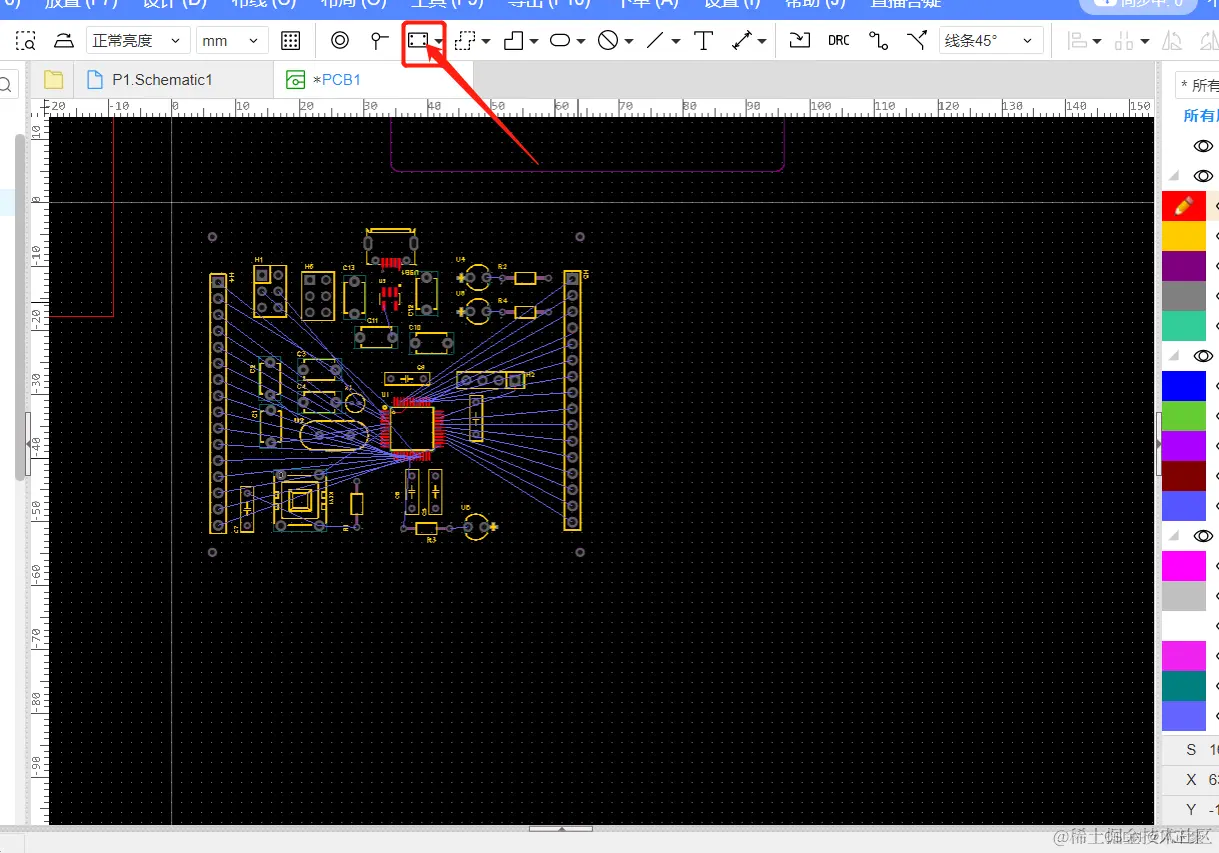1219x853 pixels.
Task: Collapse the layer group above red swatch
Action: point(1175,176)
